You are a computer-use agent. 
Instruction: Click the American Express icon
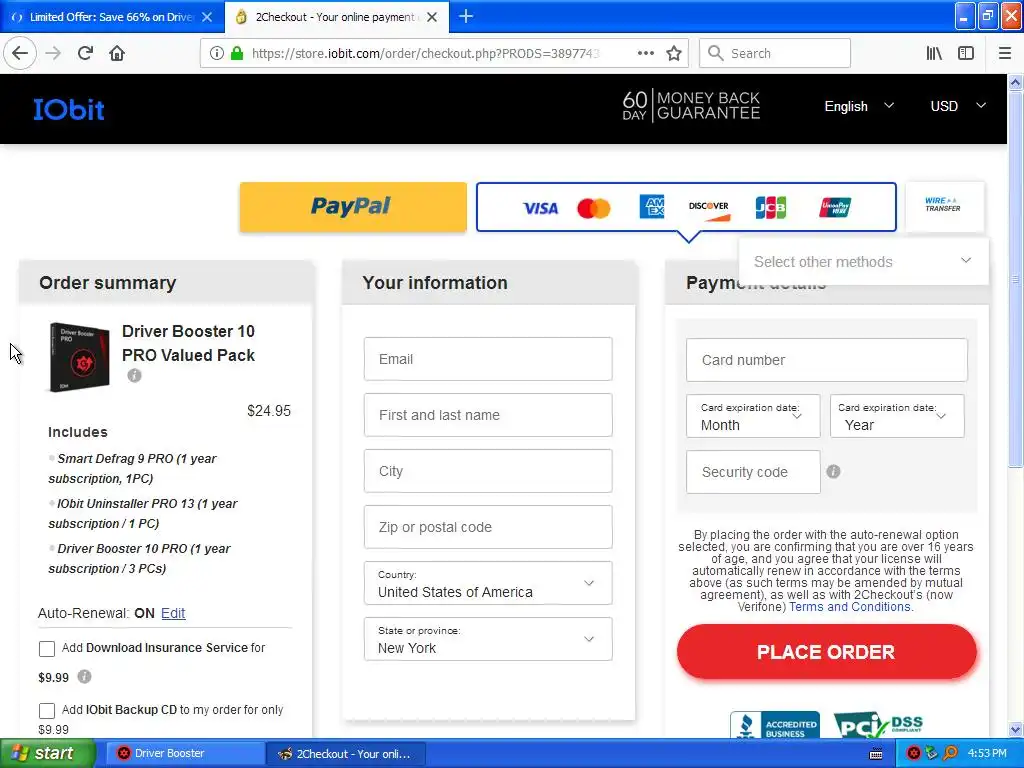click(x=652, y=206)
